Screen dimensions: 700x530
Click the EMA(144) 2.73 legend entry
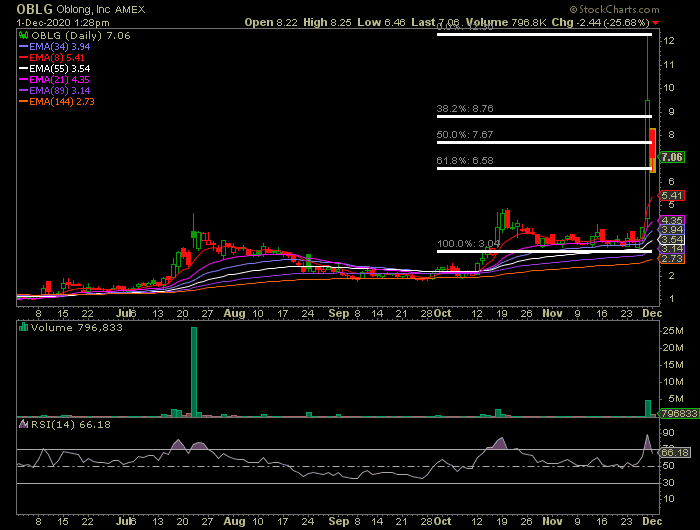coord(57,102)
